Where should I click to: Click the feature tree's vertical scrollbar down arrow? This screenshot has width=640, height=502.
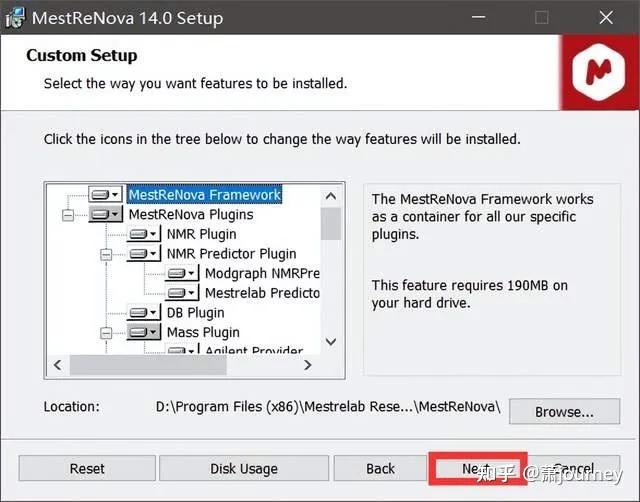331,343
